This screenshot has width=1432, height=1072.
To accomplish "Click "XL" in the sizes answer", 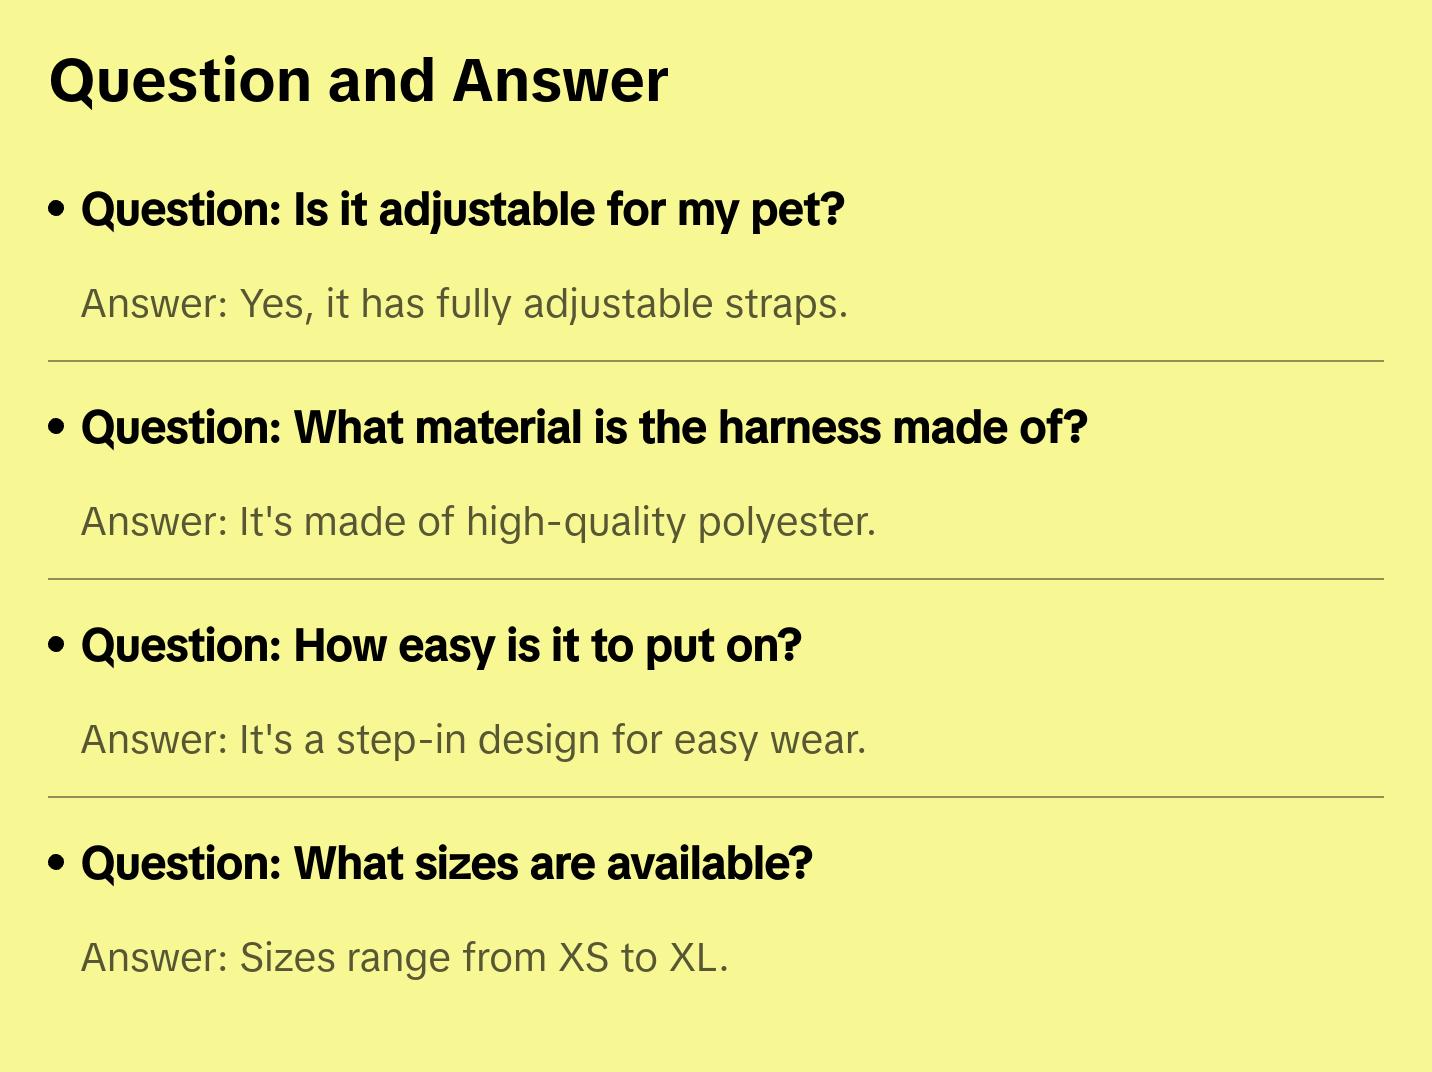I will tap(693, 958).
